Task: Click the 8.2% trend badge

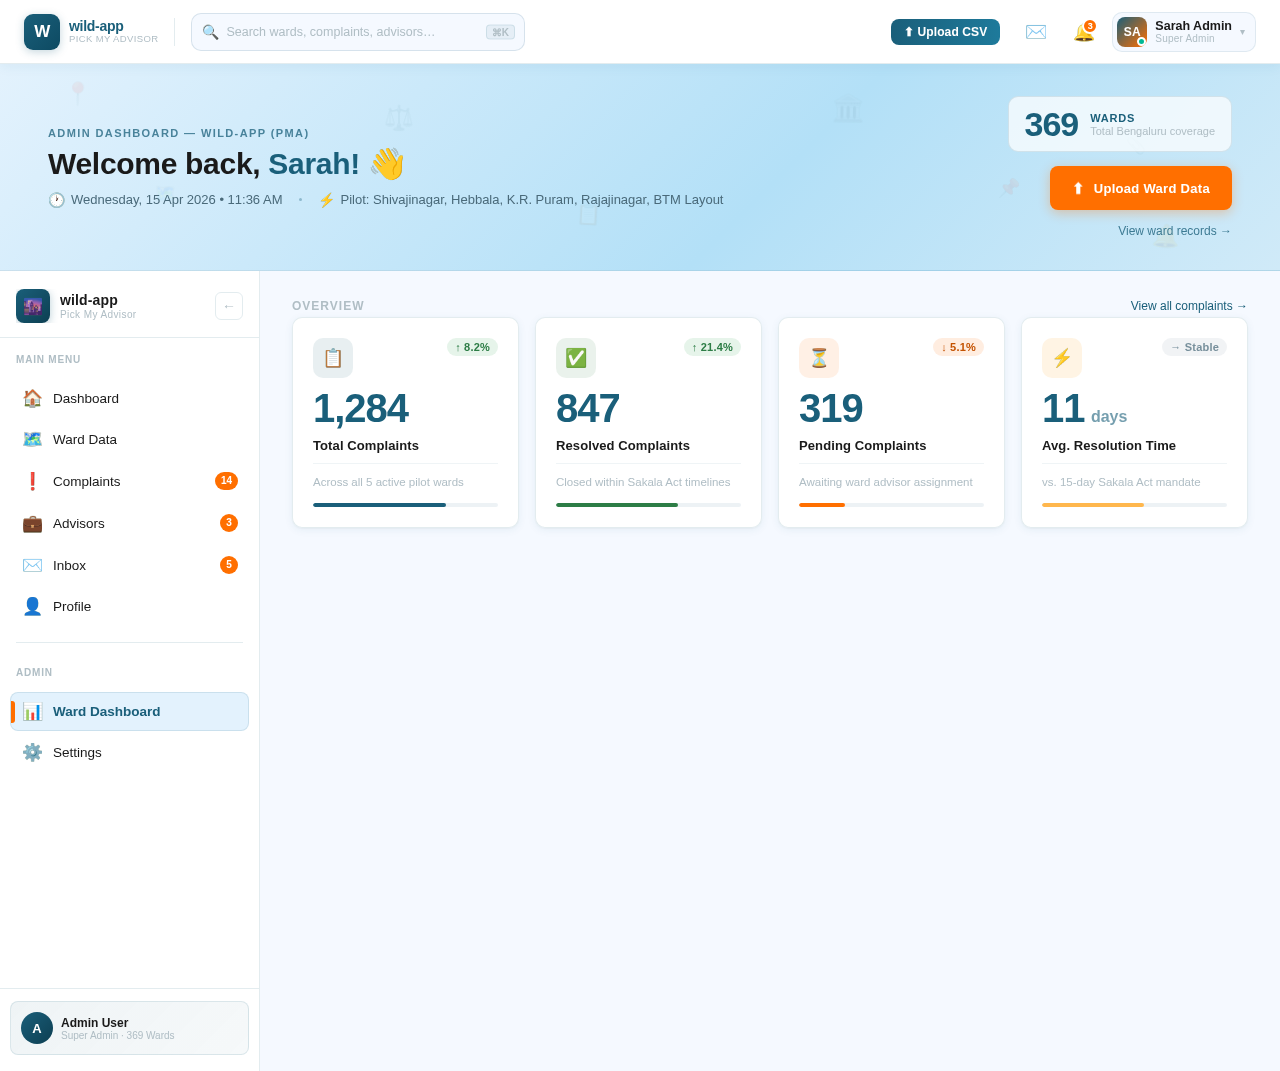Action: 472,347
